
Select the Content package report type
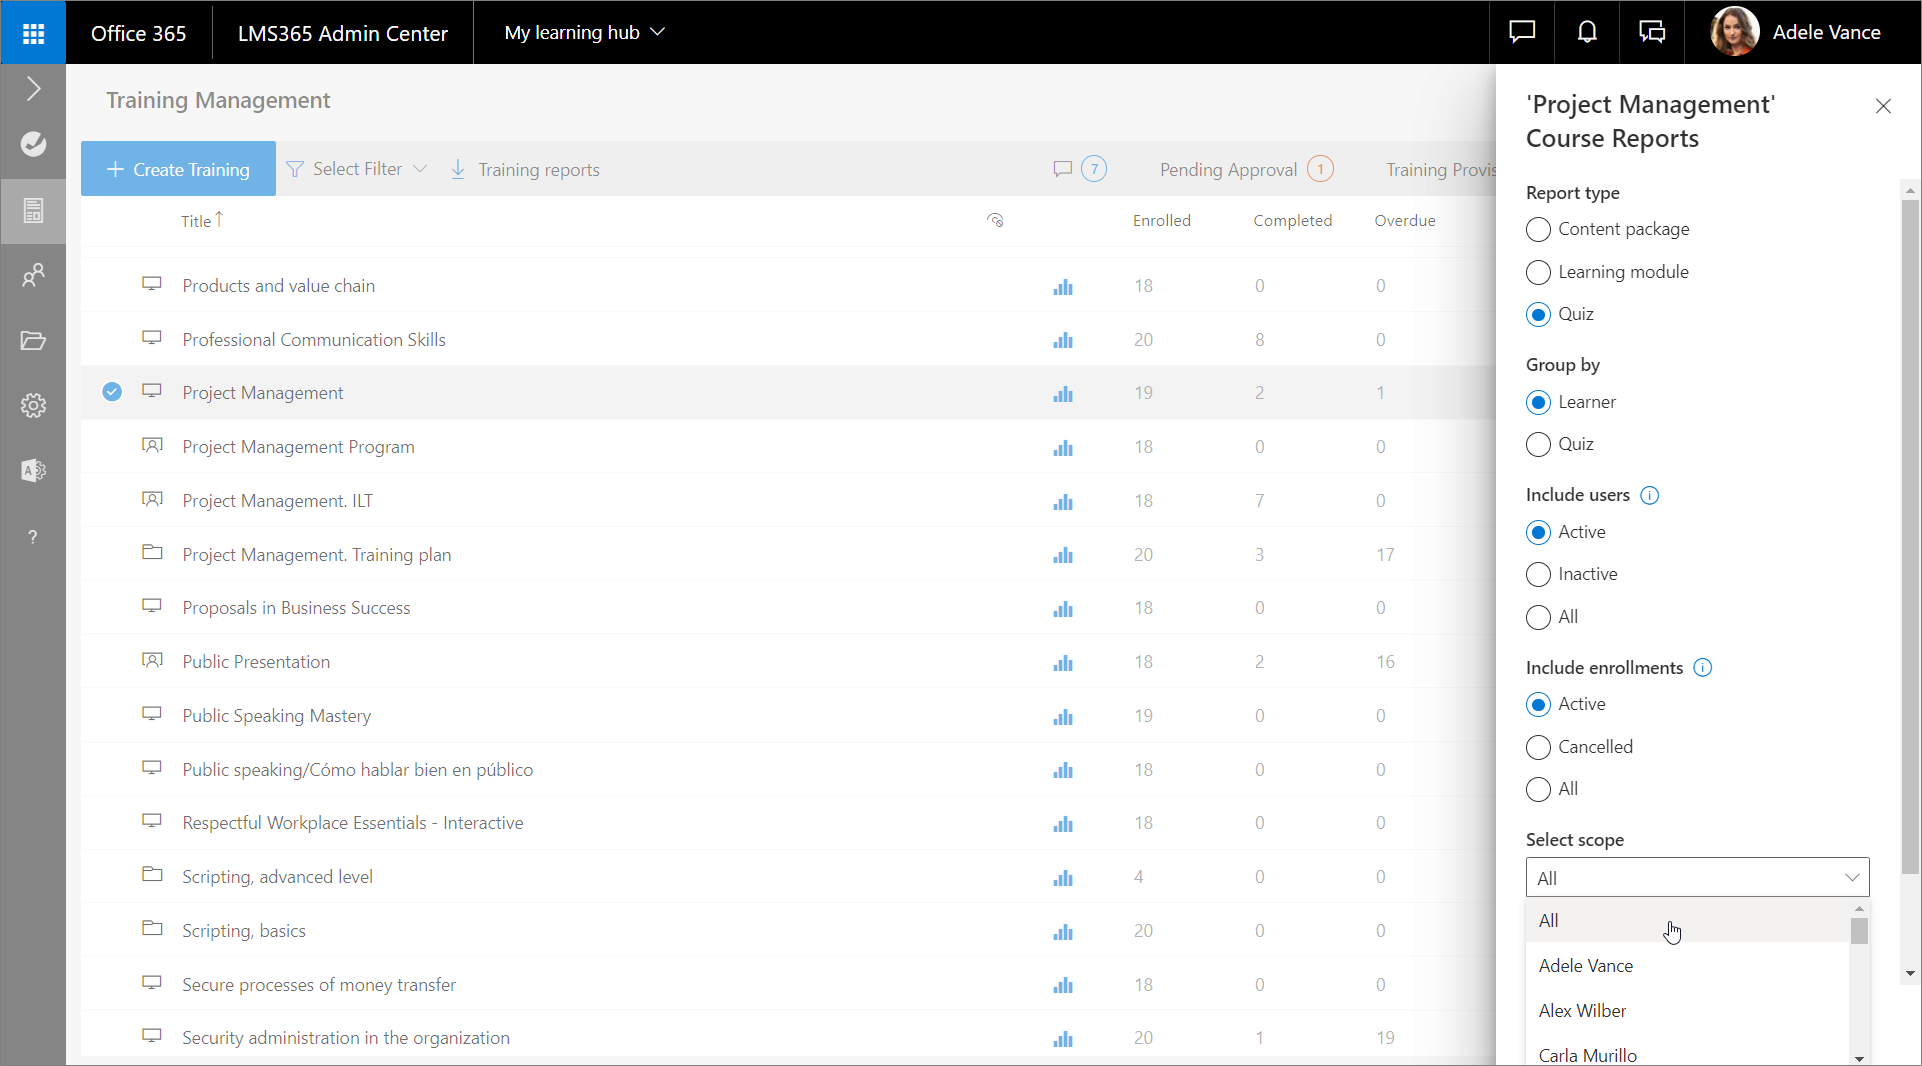click(x=1538, y=230)
